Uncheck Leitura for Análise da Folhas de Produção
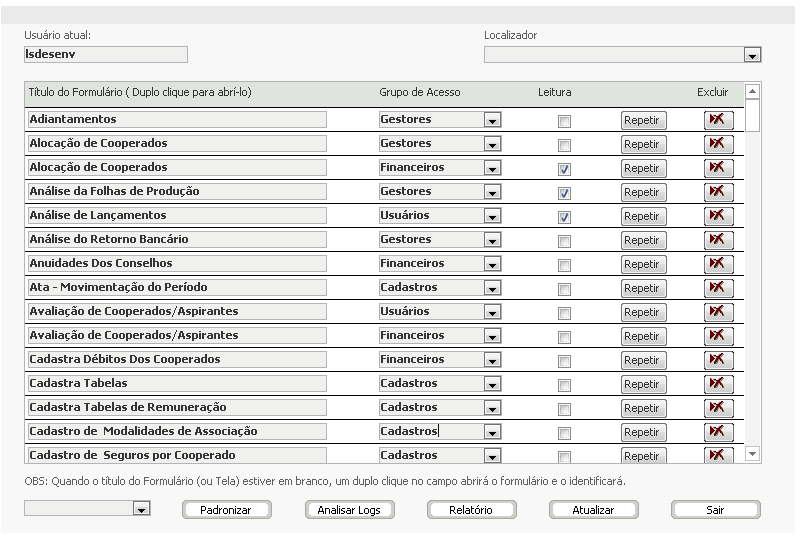Viewport: 801px width, 540px height. 564,193
